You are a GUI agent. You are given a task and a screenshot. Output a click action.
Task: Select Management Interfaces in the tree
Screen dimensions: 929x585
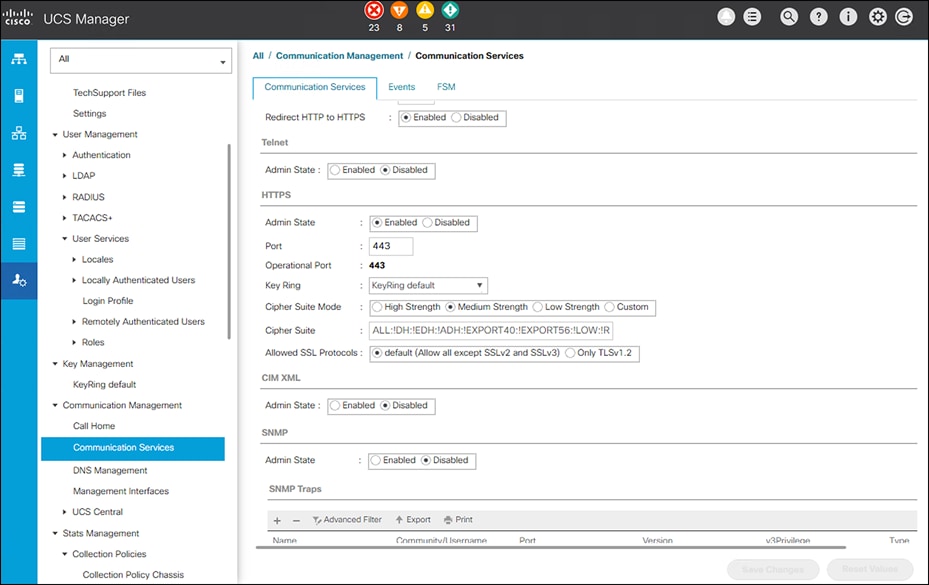[121, 491]
